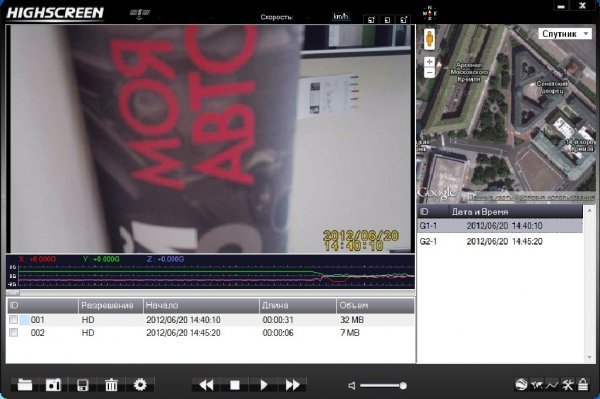Tick the checkbox for file 001

coord(13,319)
